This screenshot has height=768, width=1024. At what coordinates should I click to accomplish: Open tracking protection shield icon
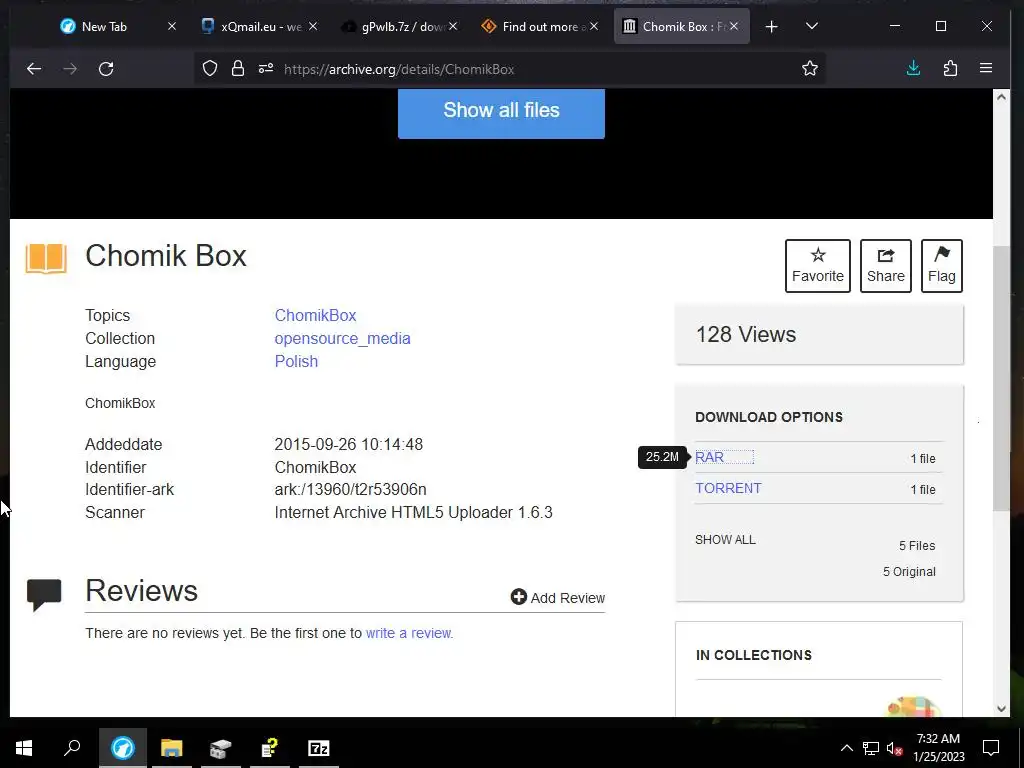pyautogui.click(x=210, y=69)
